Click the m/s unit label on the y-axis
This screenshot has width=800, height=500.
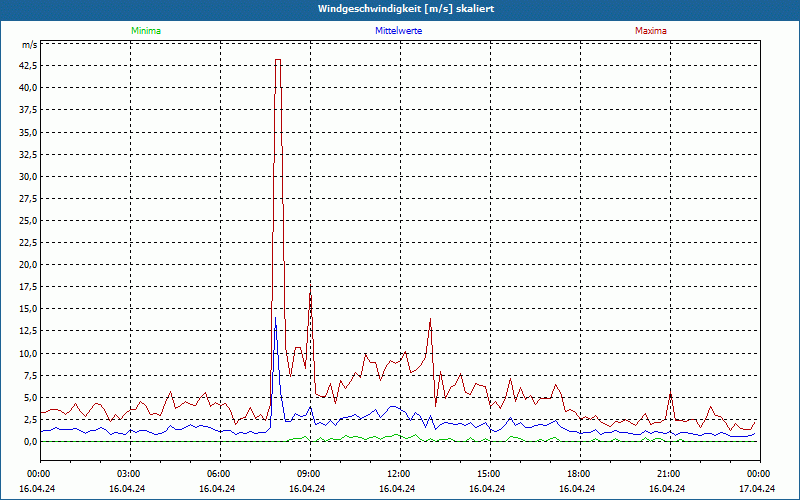[29, 45]
